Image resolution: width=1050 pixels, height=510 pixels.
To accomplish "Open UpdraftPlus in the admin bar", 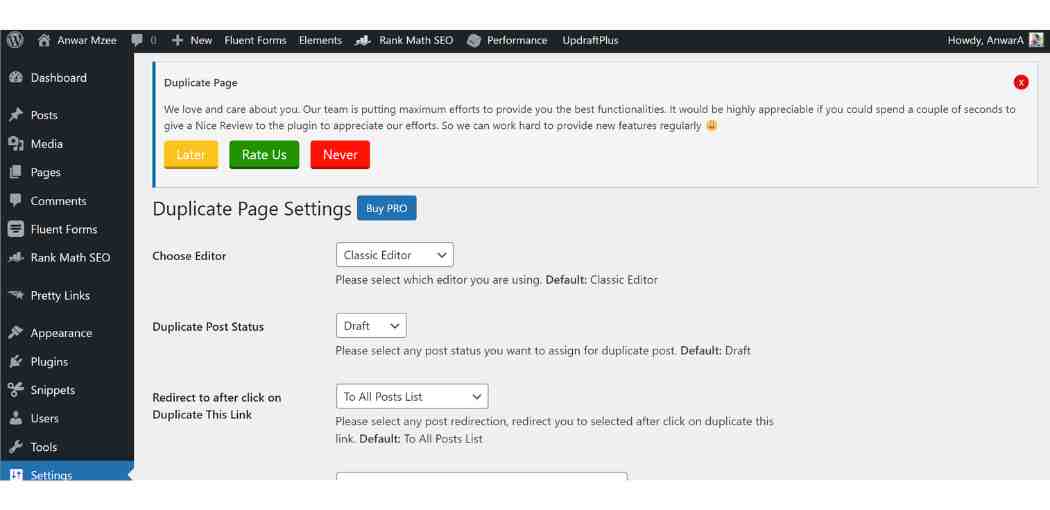I will (590, 40).
